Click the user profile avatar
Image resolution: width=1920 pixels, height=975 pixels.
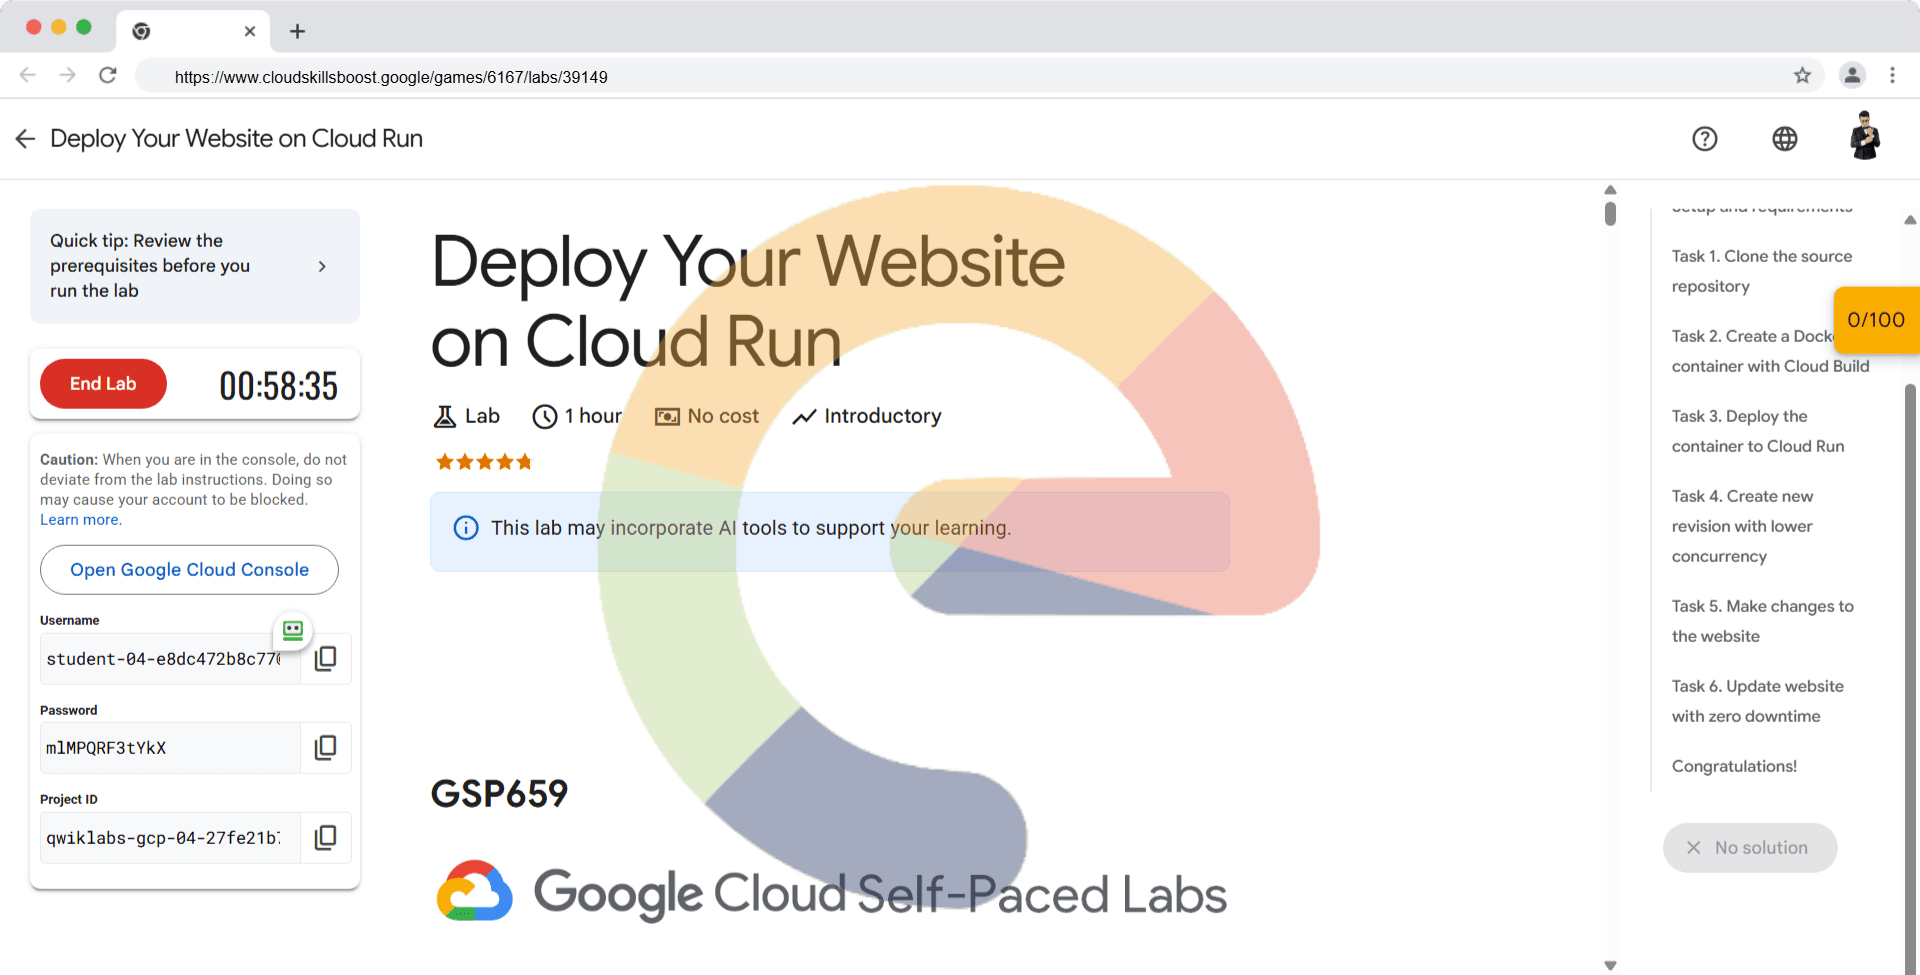click(1864, 137)
